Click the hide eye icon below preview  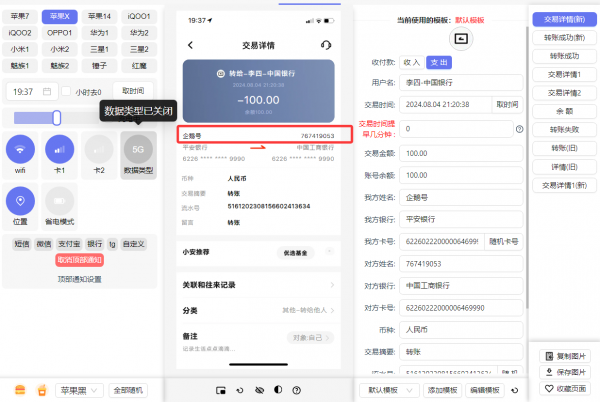(258, 389)
